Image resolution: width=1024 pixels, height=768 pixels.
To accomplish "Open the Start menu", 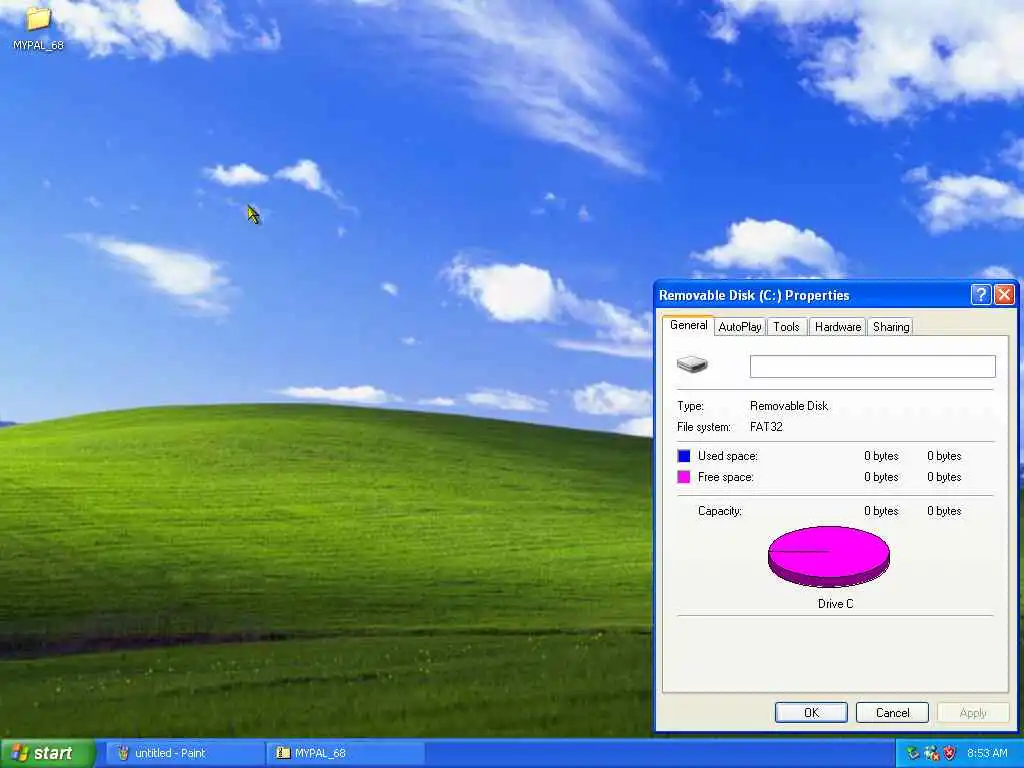I will tap(47, 753).
